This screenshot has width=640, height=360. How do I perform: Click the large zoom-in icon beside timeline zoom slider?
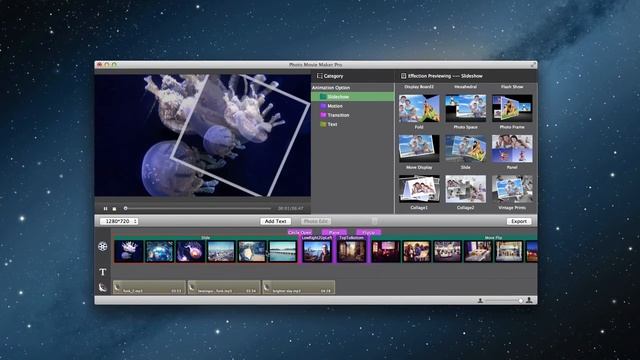click(529, 300)
